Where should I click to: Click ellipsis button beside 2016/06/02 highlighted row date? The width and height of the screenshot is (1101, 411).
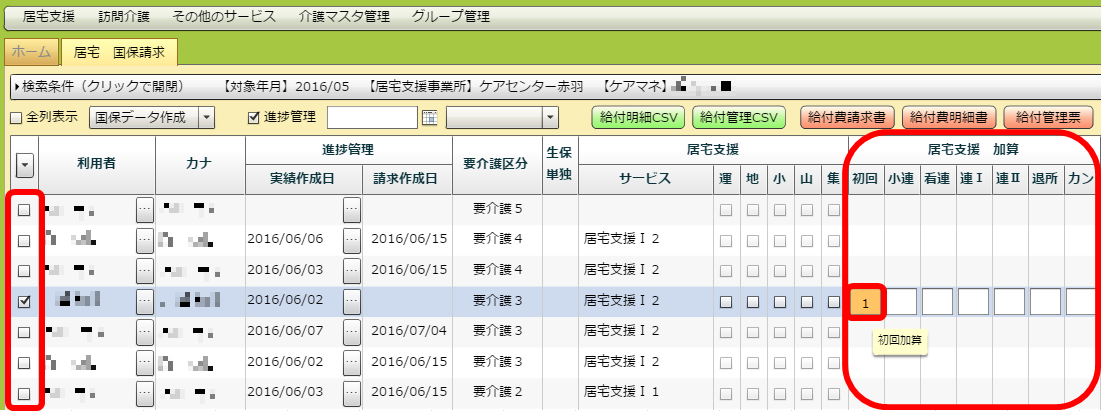coord(351,300)
